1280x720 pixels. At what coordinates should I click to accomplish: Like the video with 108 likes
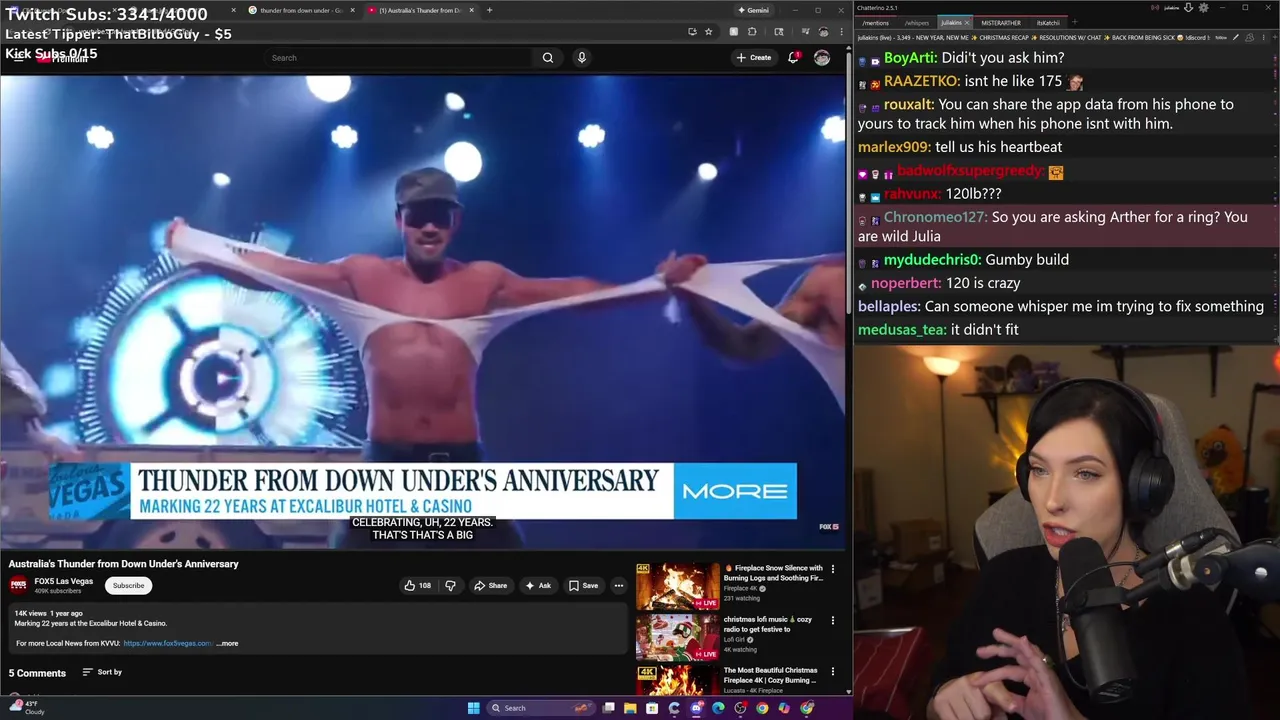point(417,586)
